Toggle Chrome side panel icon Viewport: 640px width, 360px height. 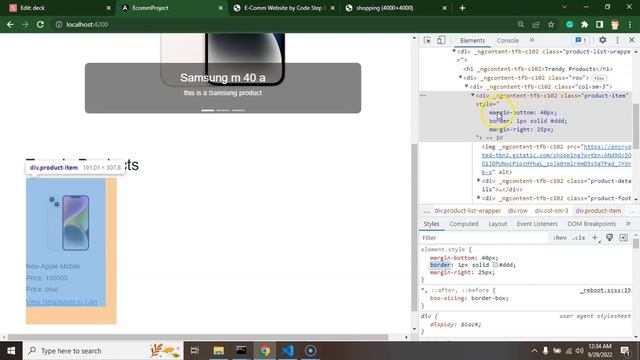coord(599,24)
